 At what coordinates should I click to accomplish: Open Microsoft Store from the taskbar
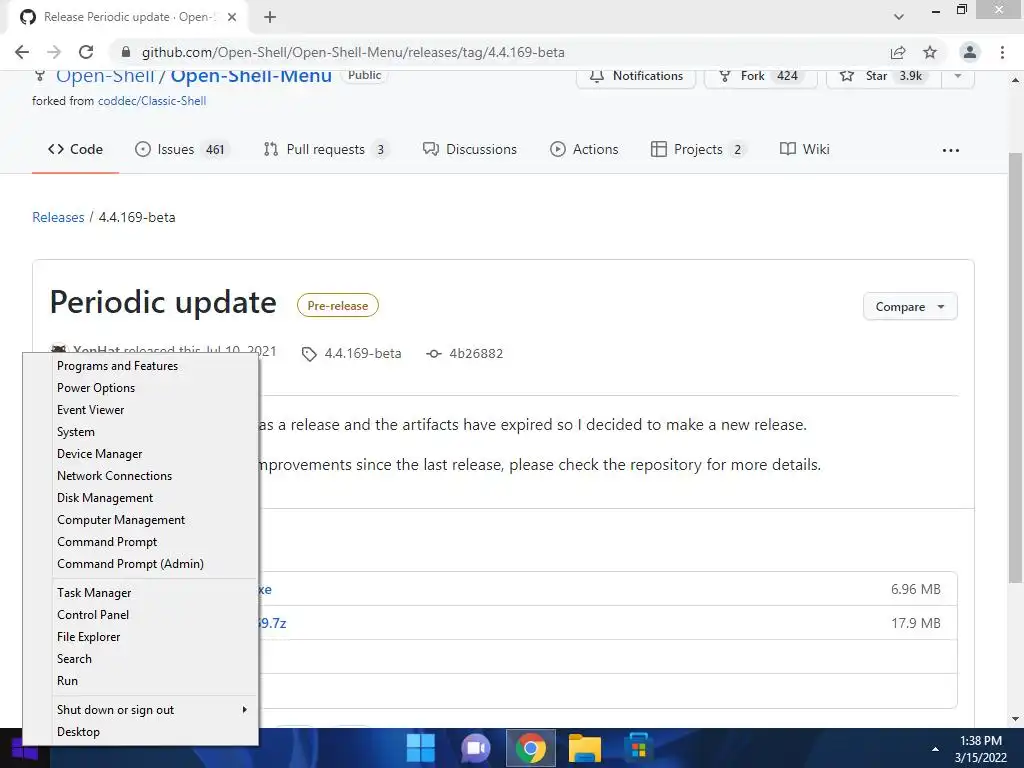coord(639,748)
